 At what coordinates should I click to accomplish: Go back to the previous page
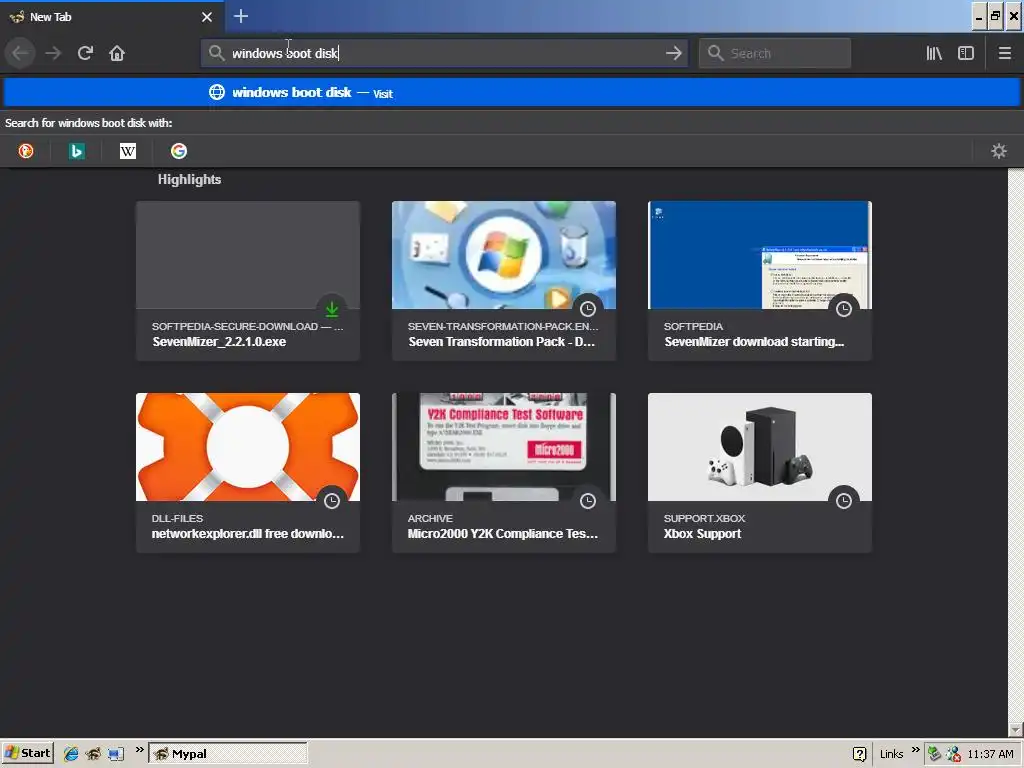[20, 53]
